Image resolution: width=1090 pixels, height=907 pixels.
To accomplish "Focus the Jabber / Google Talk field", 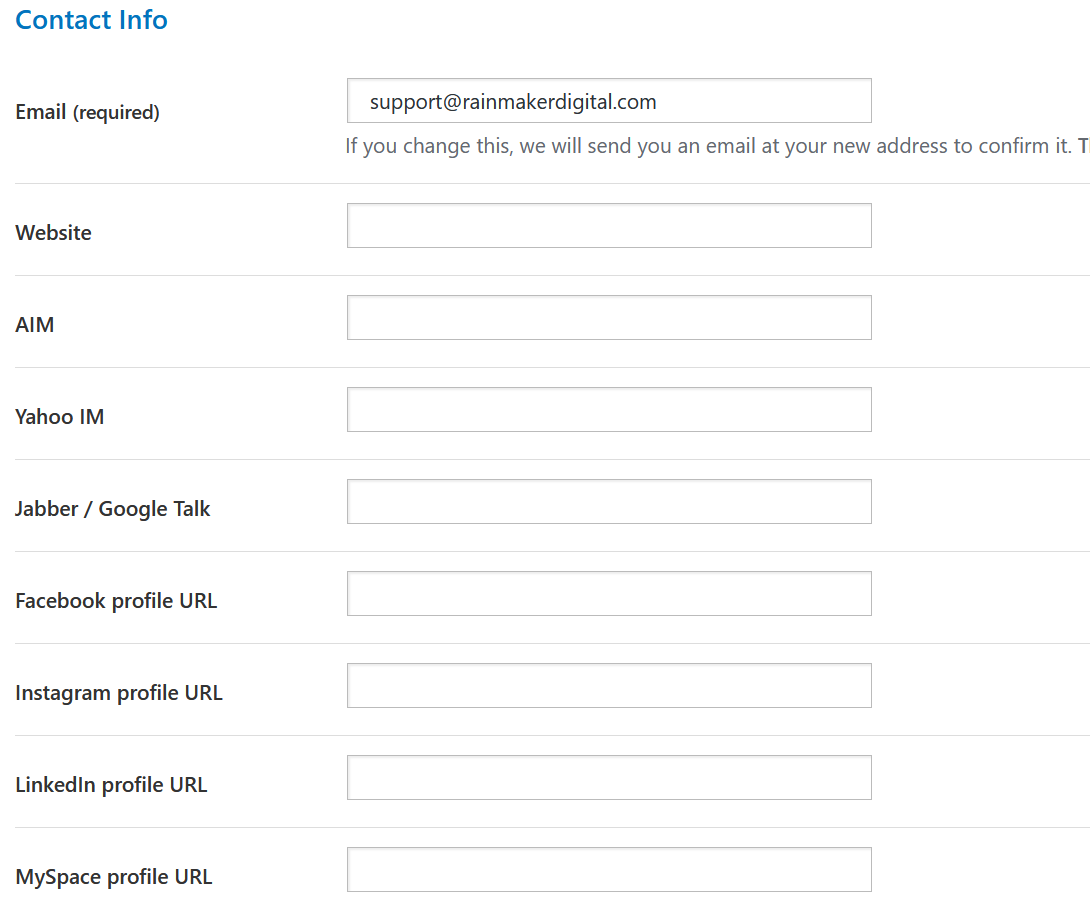I will 609,502.
